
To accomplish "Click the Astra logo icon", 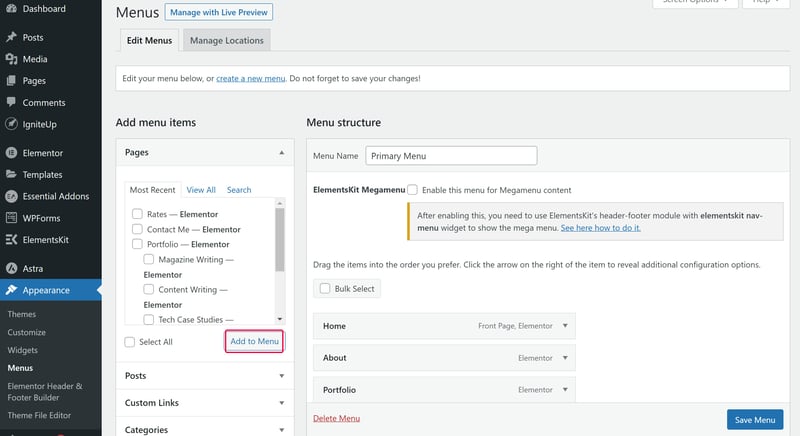I will (11, 268).
